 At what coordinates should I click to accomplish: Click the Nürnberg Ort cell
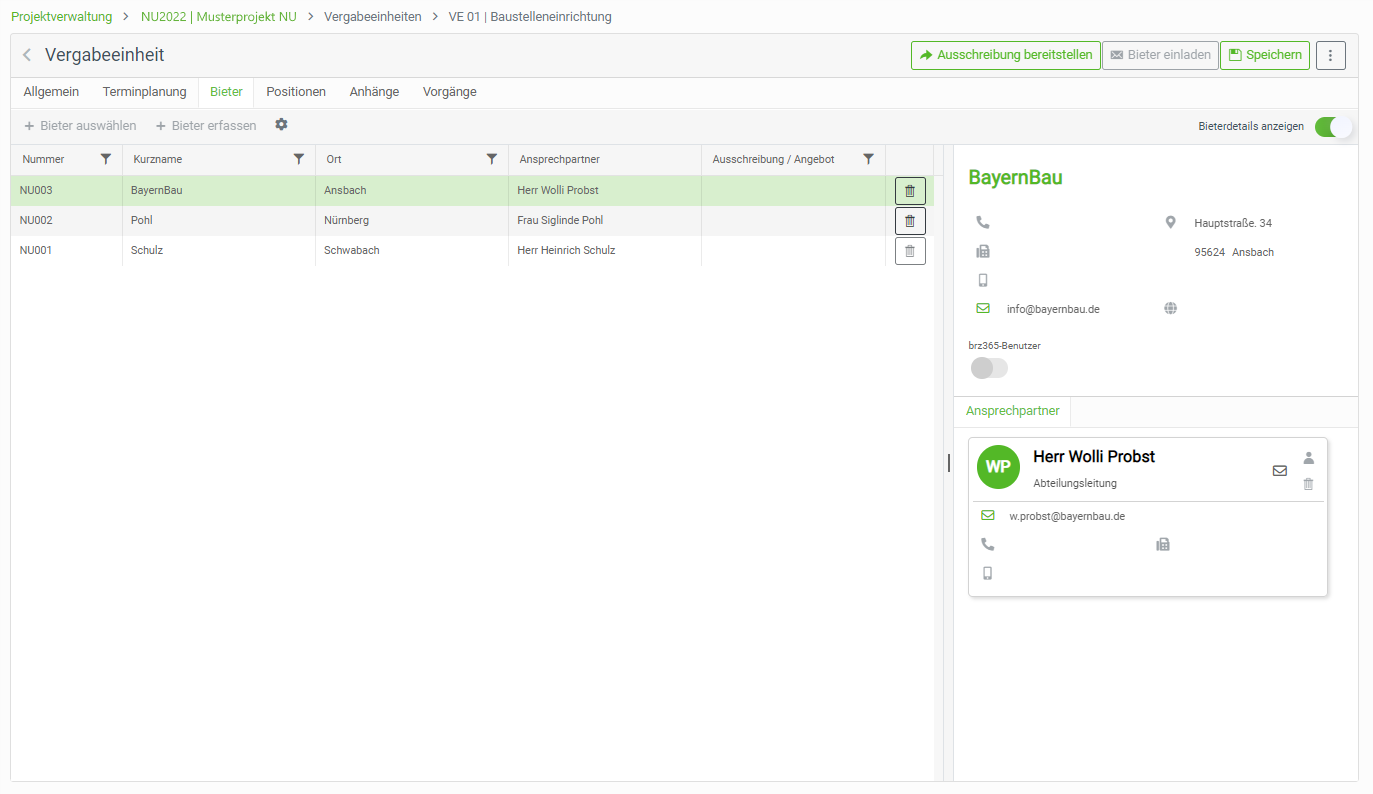pyautogui.click(x=411, y=220)
